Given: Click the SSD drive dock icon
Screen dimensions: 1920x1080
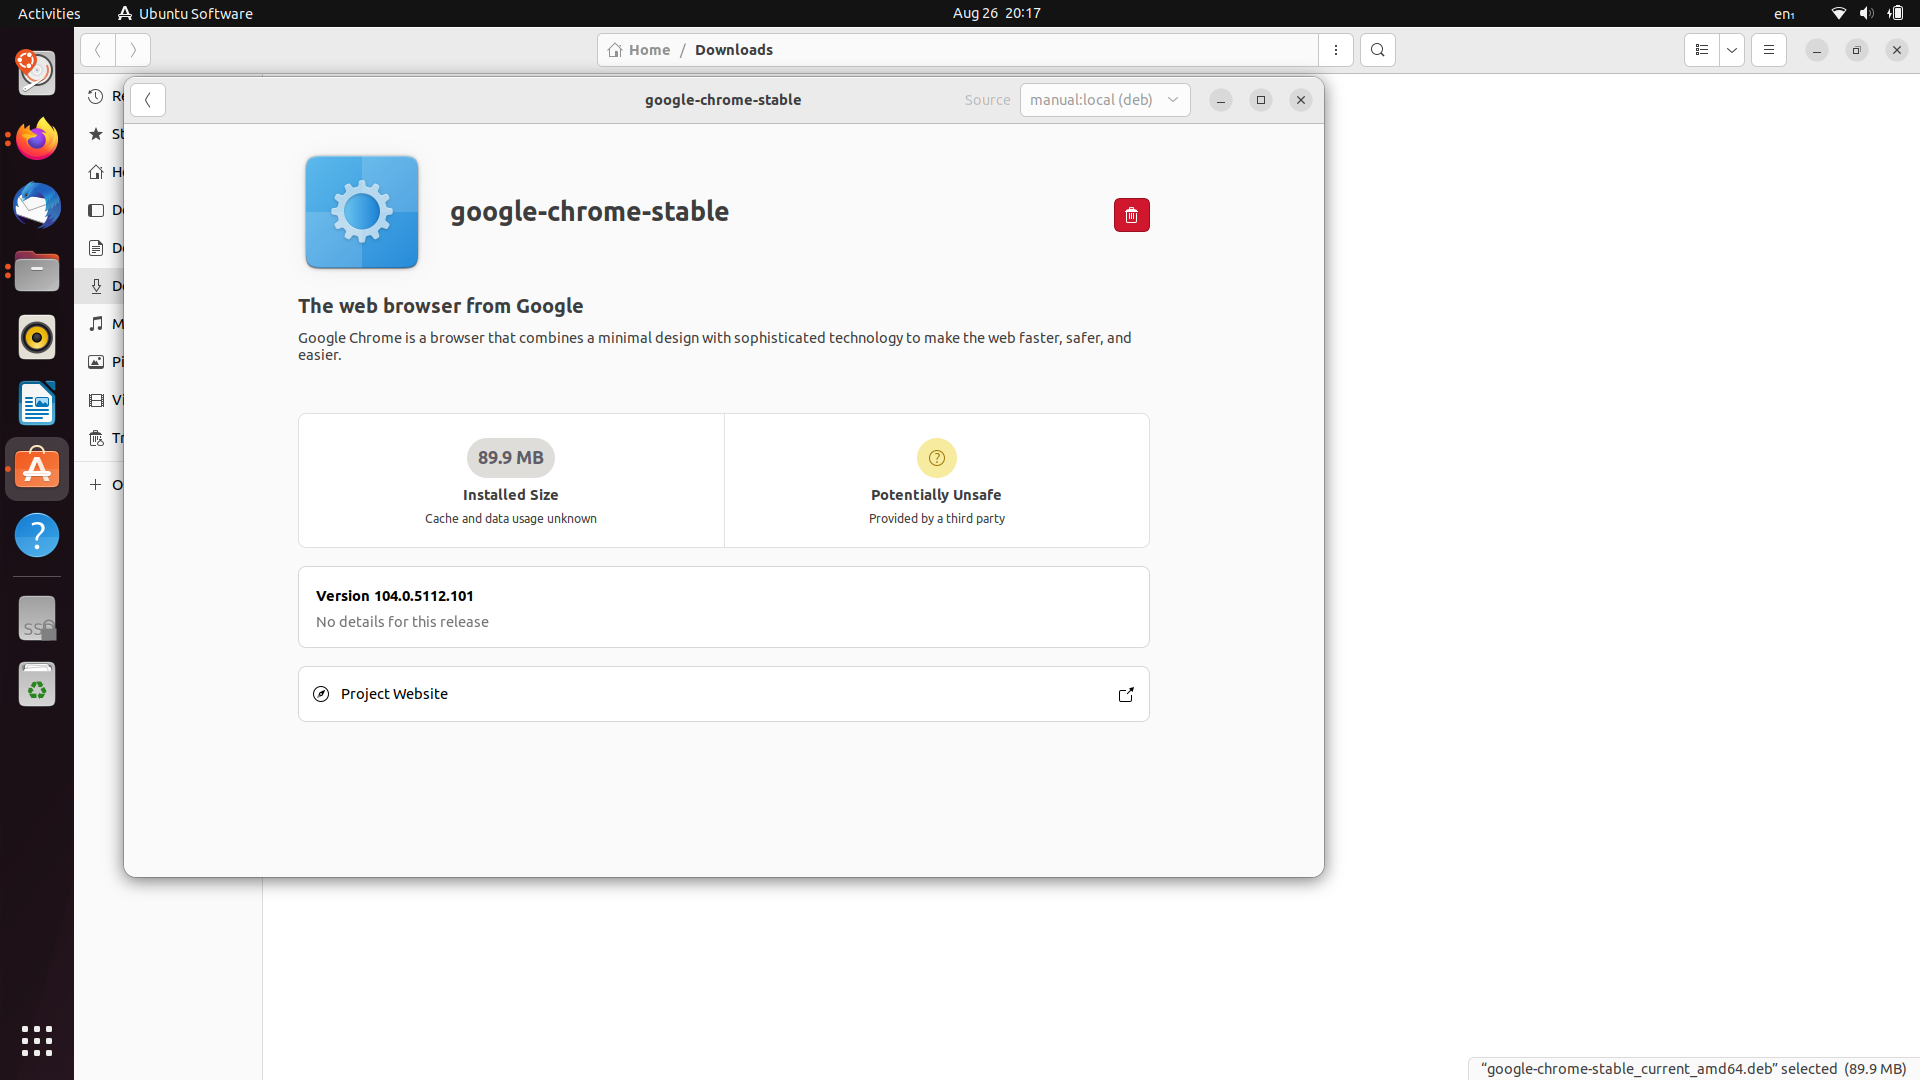Looking at the screenshot, I should point(37,618).
